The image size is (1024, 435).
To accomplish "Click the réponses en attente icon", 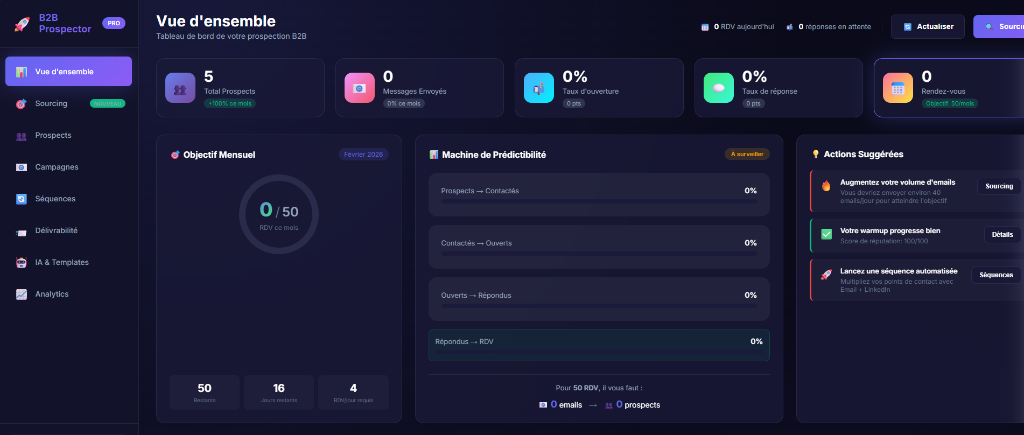I will coord(790,27).
